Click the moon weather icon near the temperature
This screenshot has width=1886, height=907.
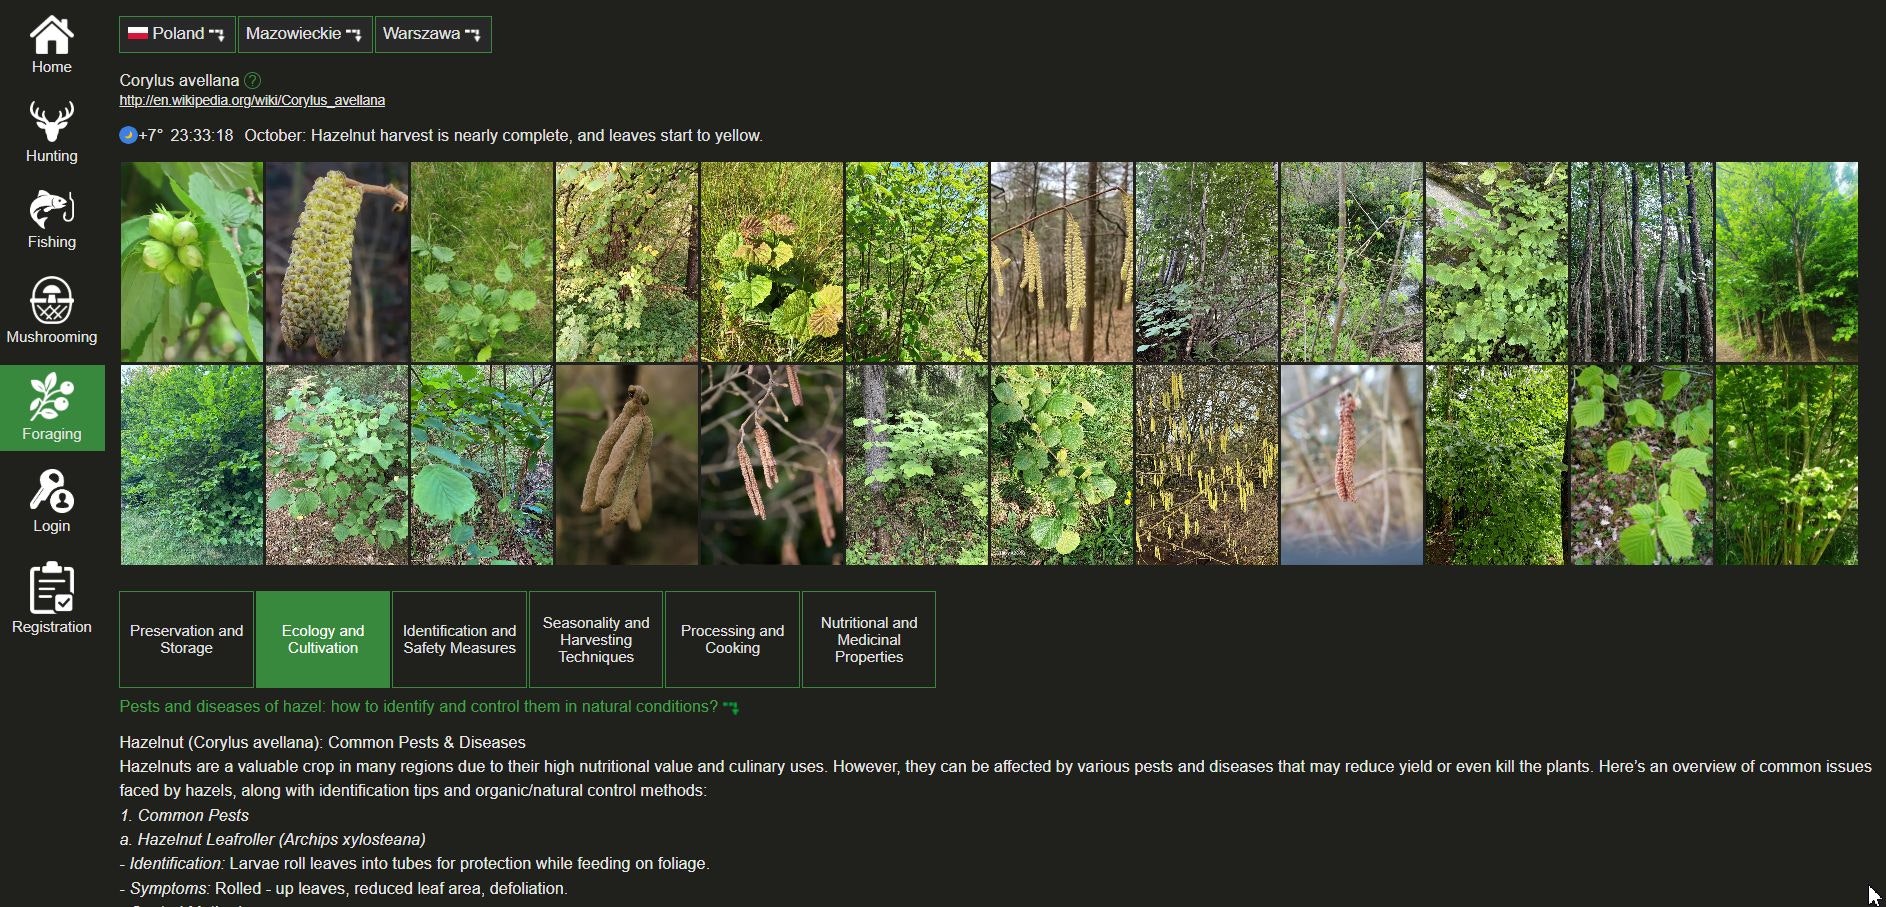pyautogui.click(x=127, y=134)
